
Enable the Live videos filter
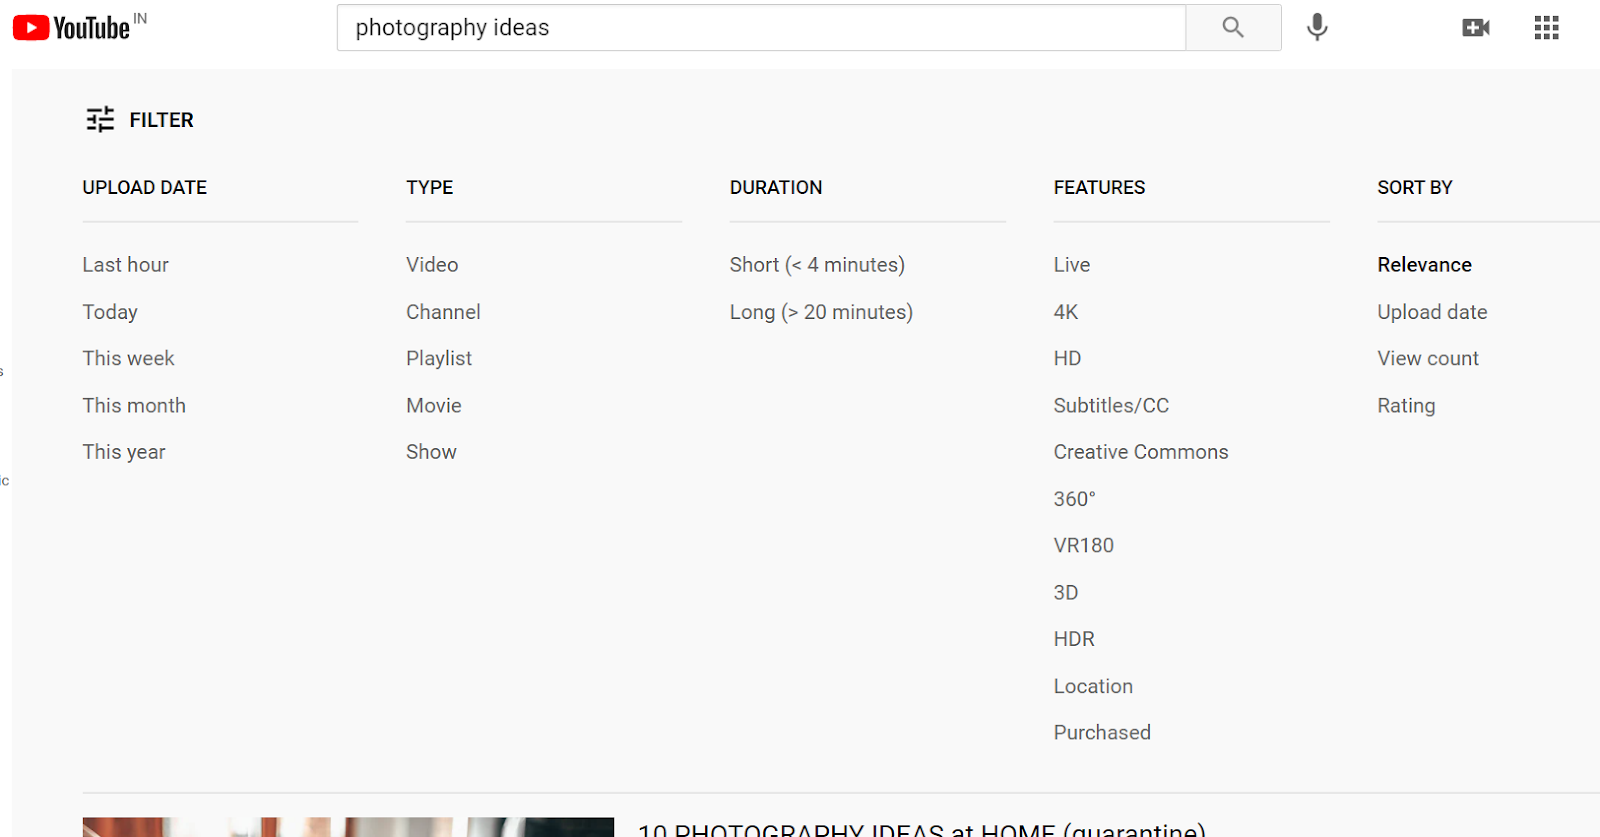pyautogui.click(x=1070, y=264)
